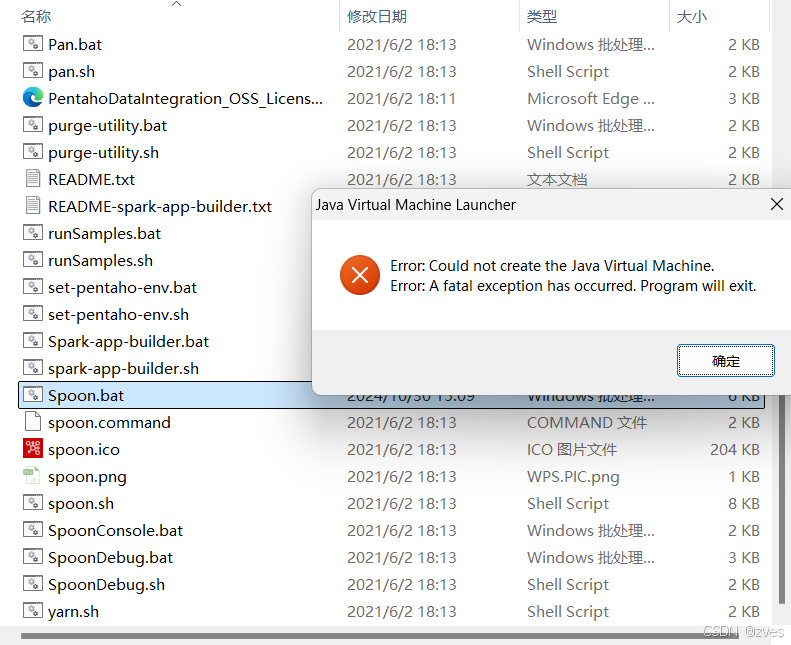Image resolution: width=791 pixels, height=645 pixels.
Task: Sort by the 名称 column header
Action: coord(36,17)
